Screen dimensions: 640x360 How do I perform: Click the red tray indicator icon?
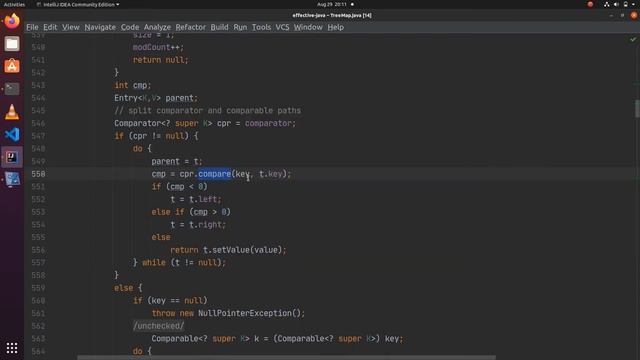coord(590,4)
